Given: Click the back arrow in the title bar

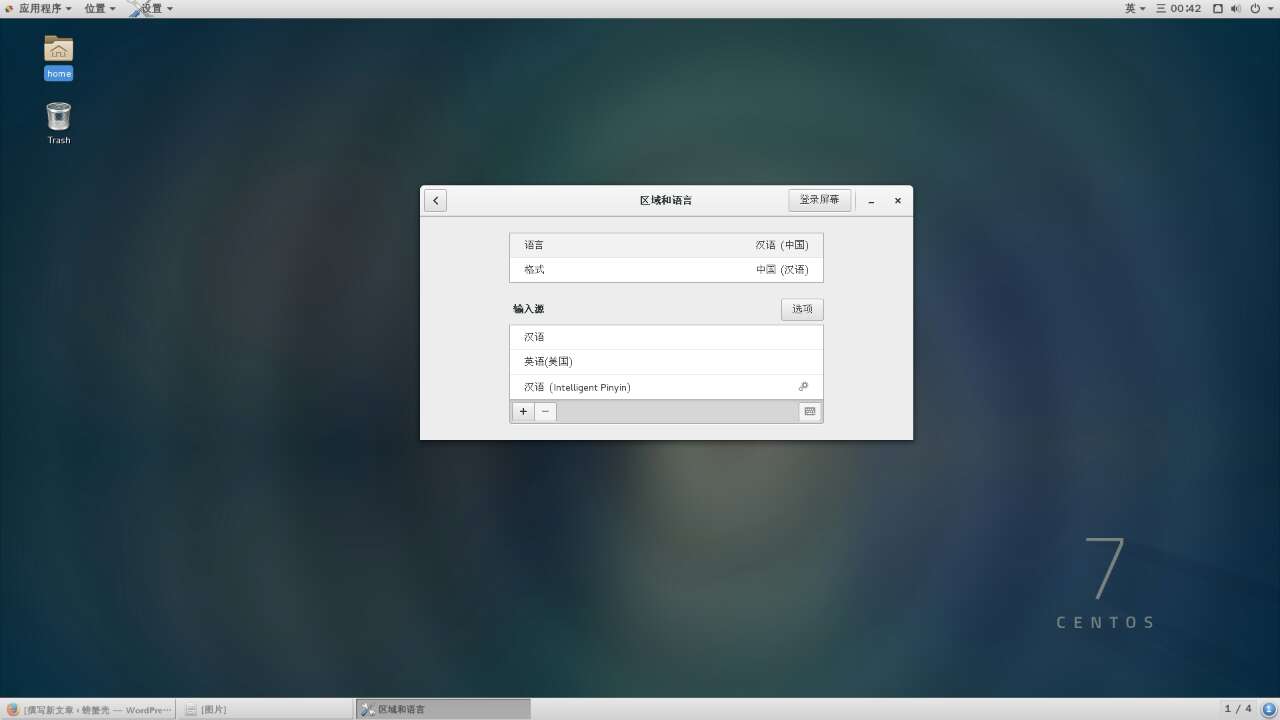Looking at the screenshot, I should 435,200.
